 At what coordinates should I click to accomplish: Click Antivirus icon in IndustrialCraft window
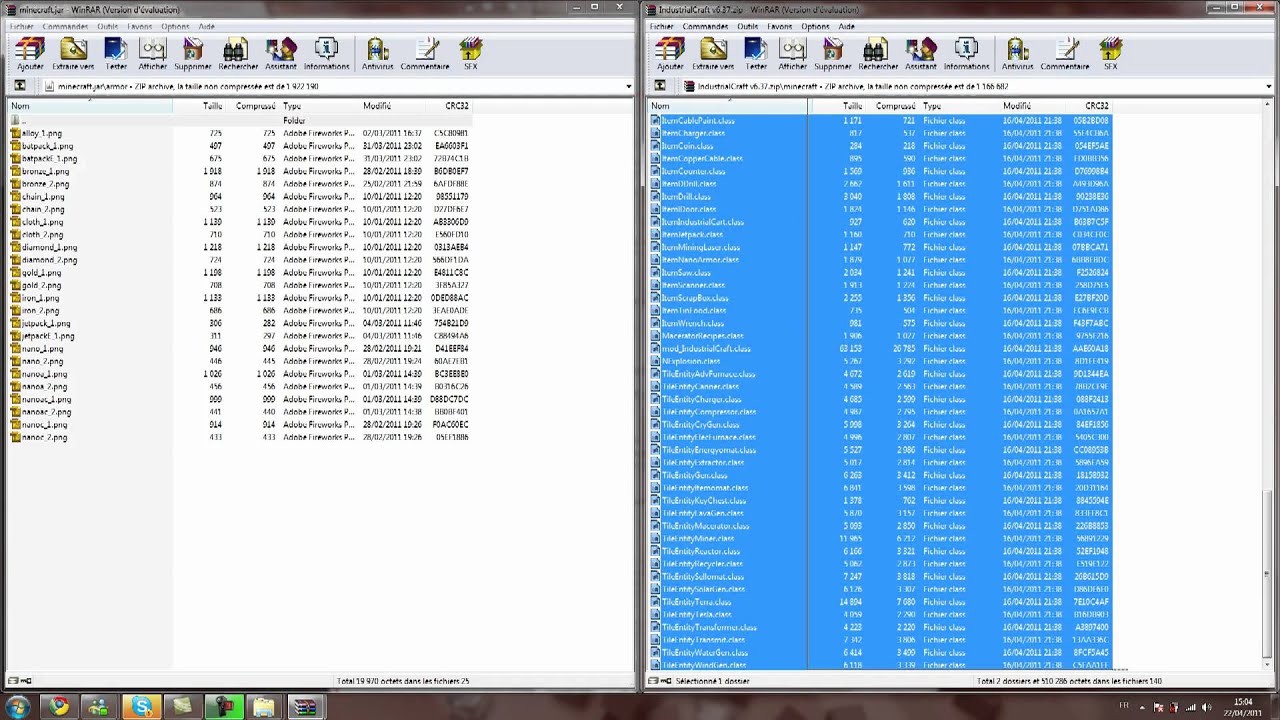pyautogui.click(x=1017, y=53)
